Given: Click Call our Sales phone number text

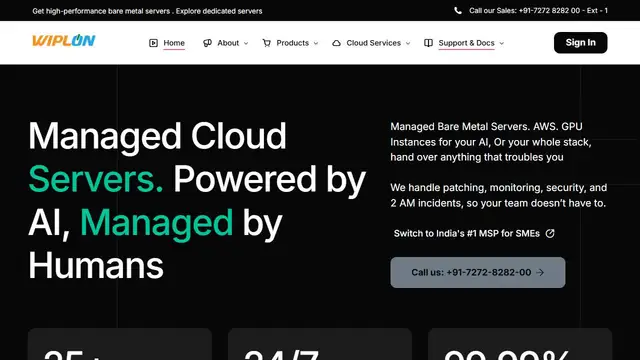Looking at the screenshot, I should coord(538,11).
